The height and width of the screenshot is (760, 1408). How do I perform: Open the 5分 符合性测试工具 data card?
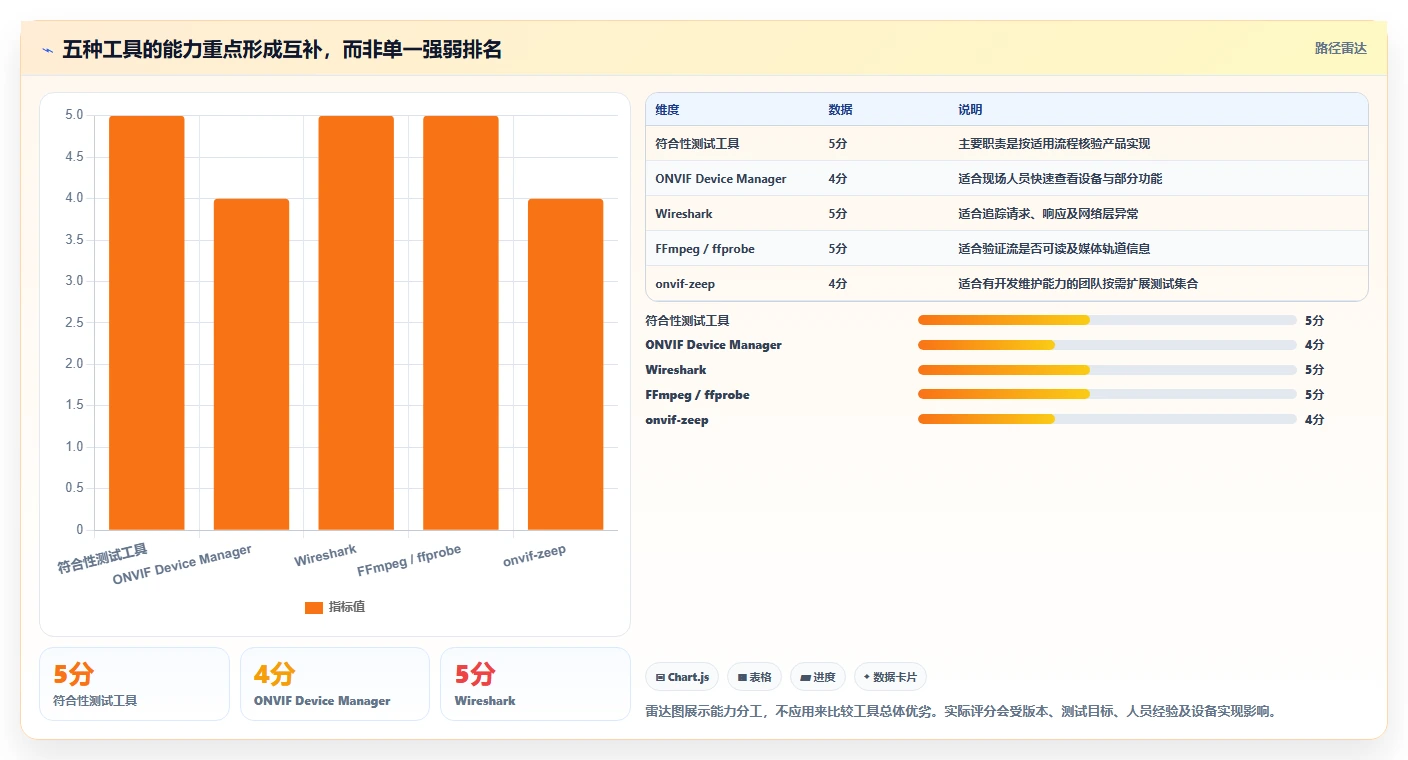point(134,684)
